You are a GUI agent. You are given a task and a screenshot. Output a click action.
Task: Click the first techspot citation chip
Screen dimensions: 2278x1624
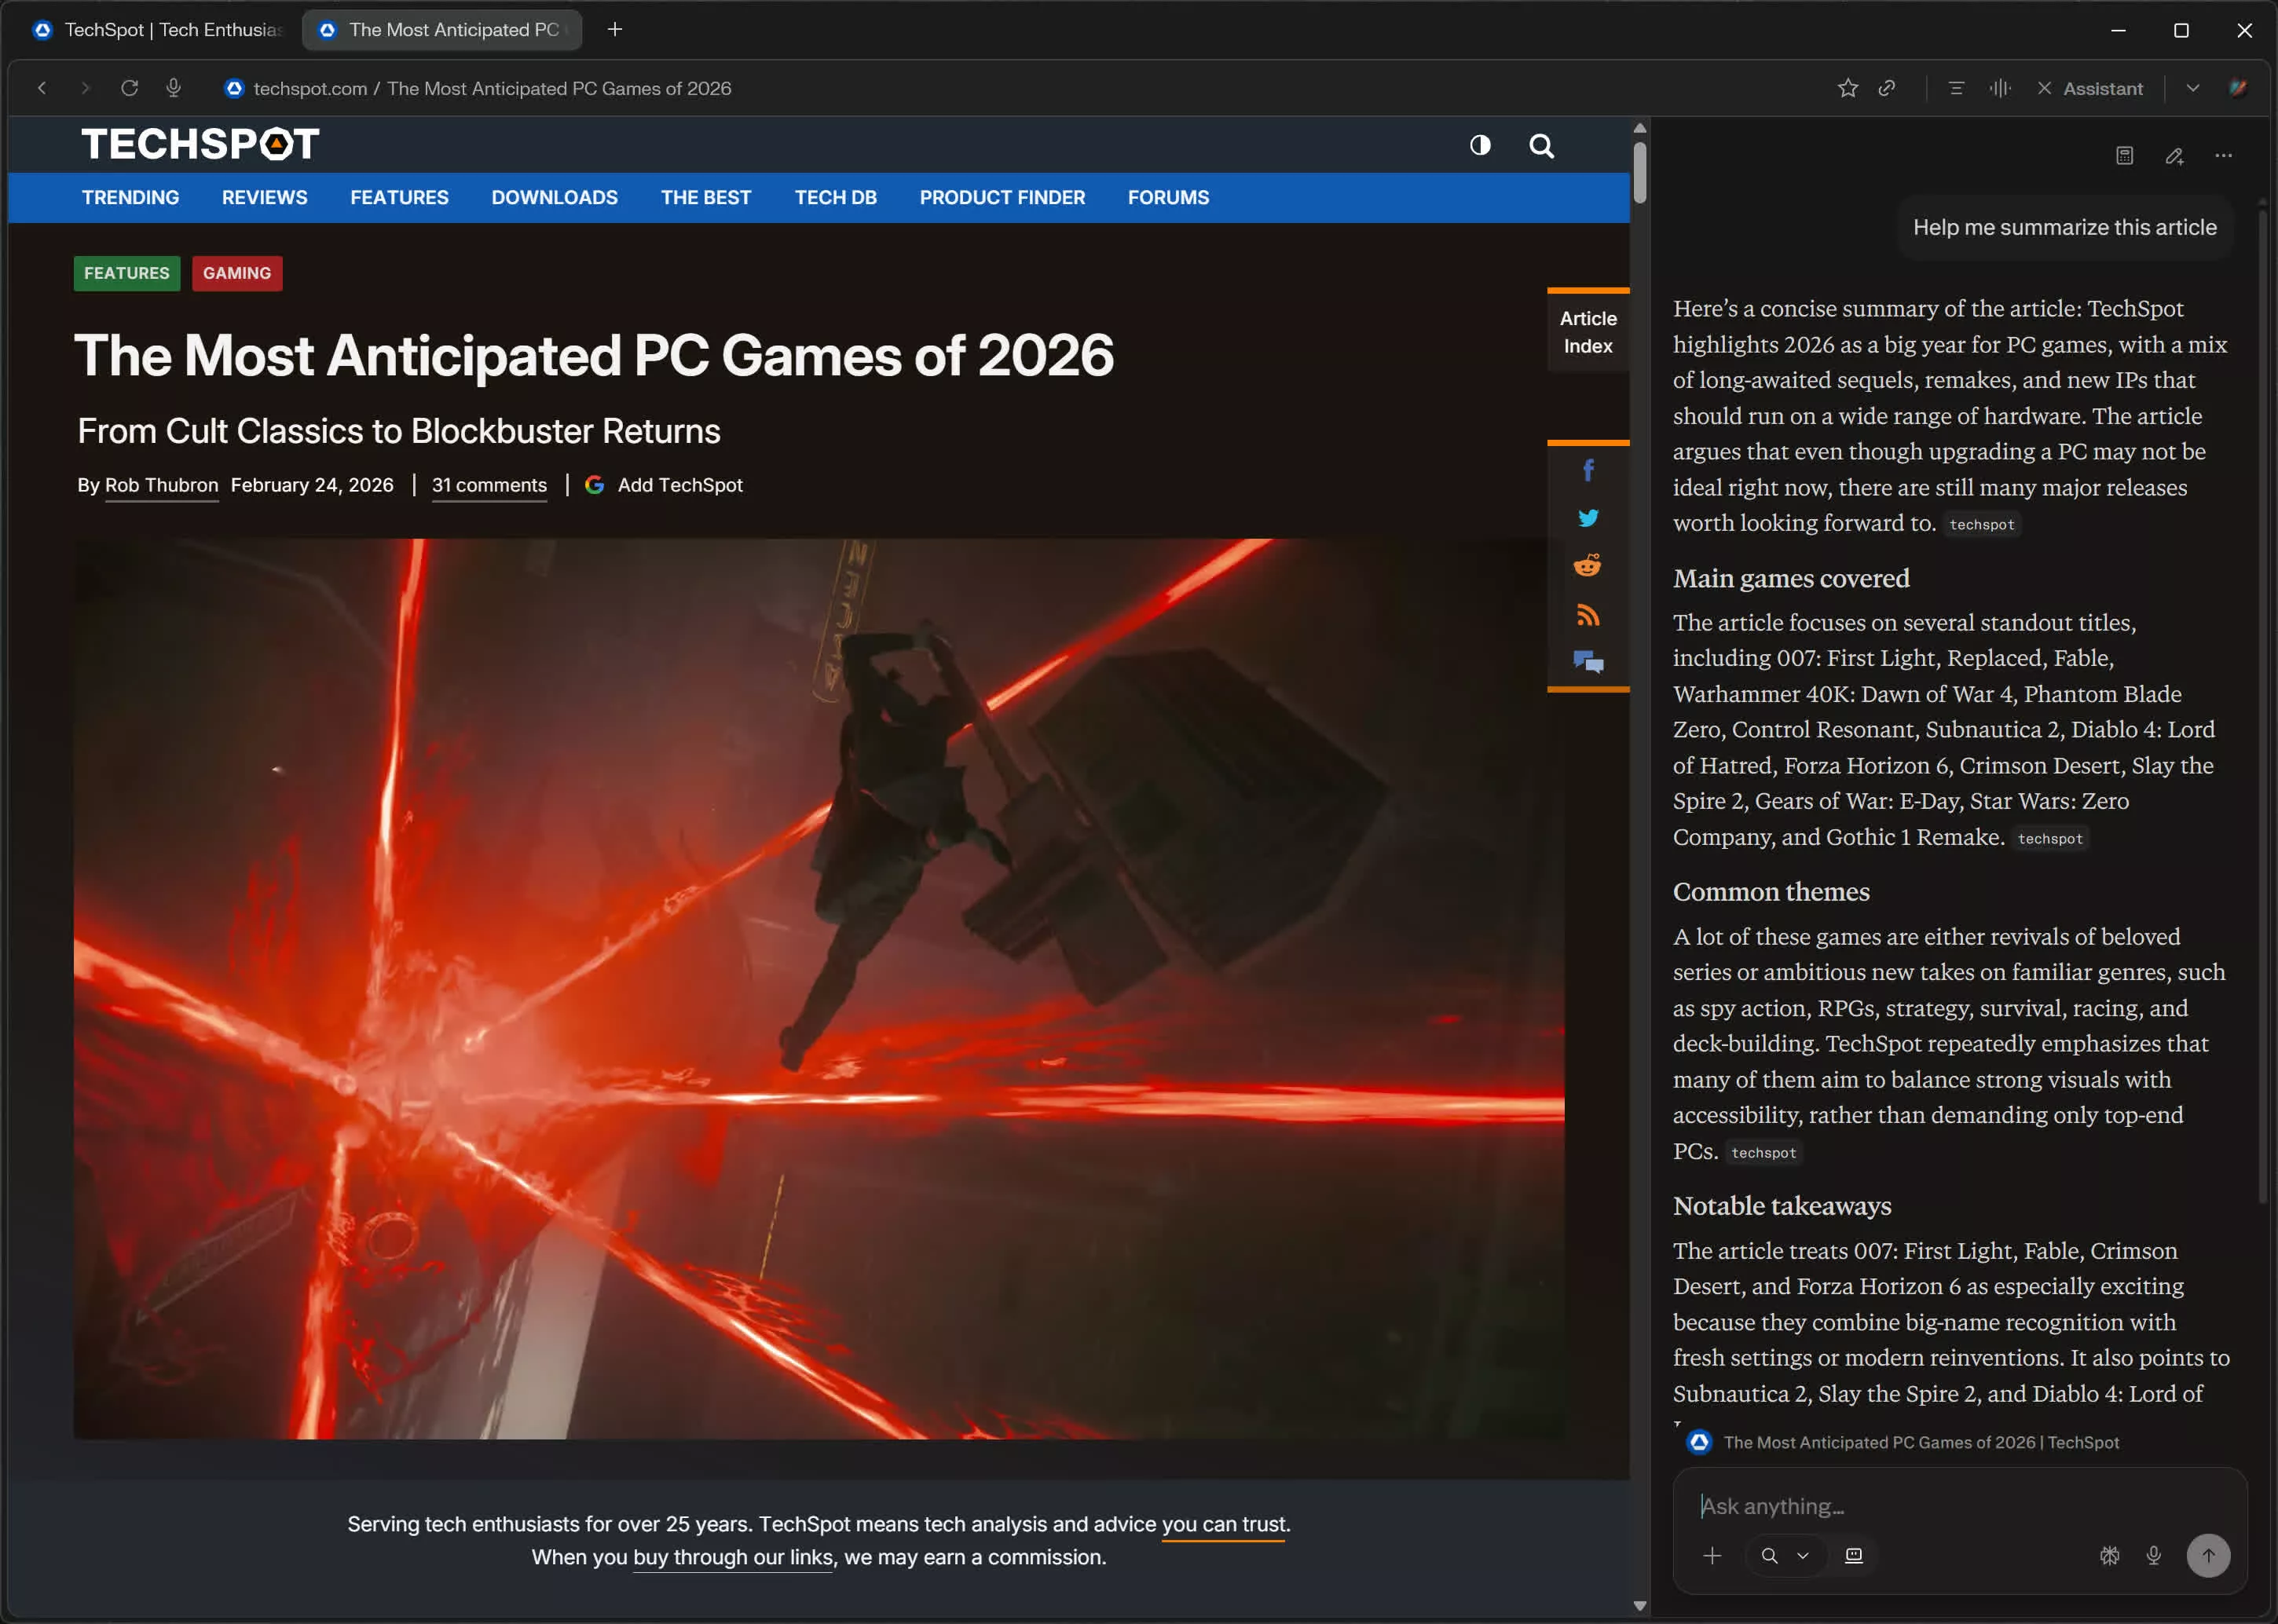[x=1981, y=525]
